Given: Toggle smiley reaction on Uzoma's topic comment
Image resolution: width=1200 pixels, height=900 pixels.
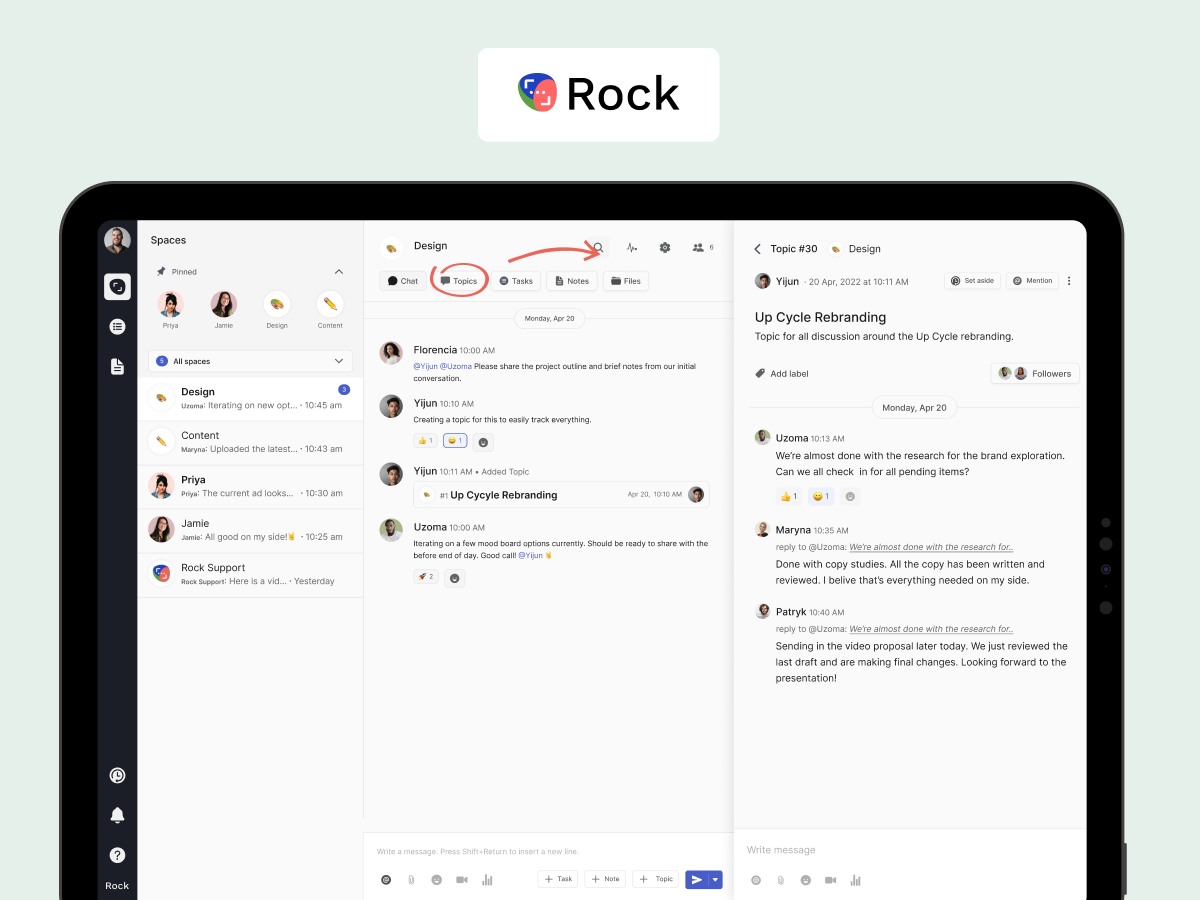Looking at the screenshot, I should (821, 496).
